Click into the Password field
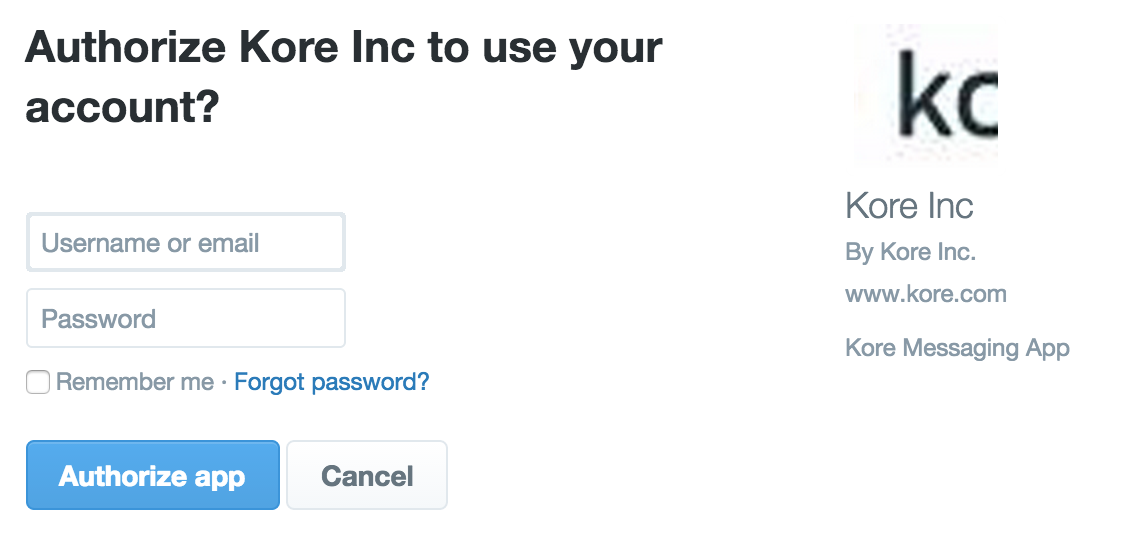Viewport: 1130px width, 556px height. click(186, 319)
